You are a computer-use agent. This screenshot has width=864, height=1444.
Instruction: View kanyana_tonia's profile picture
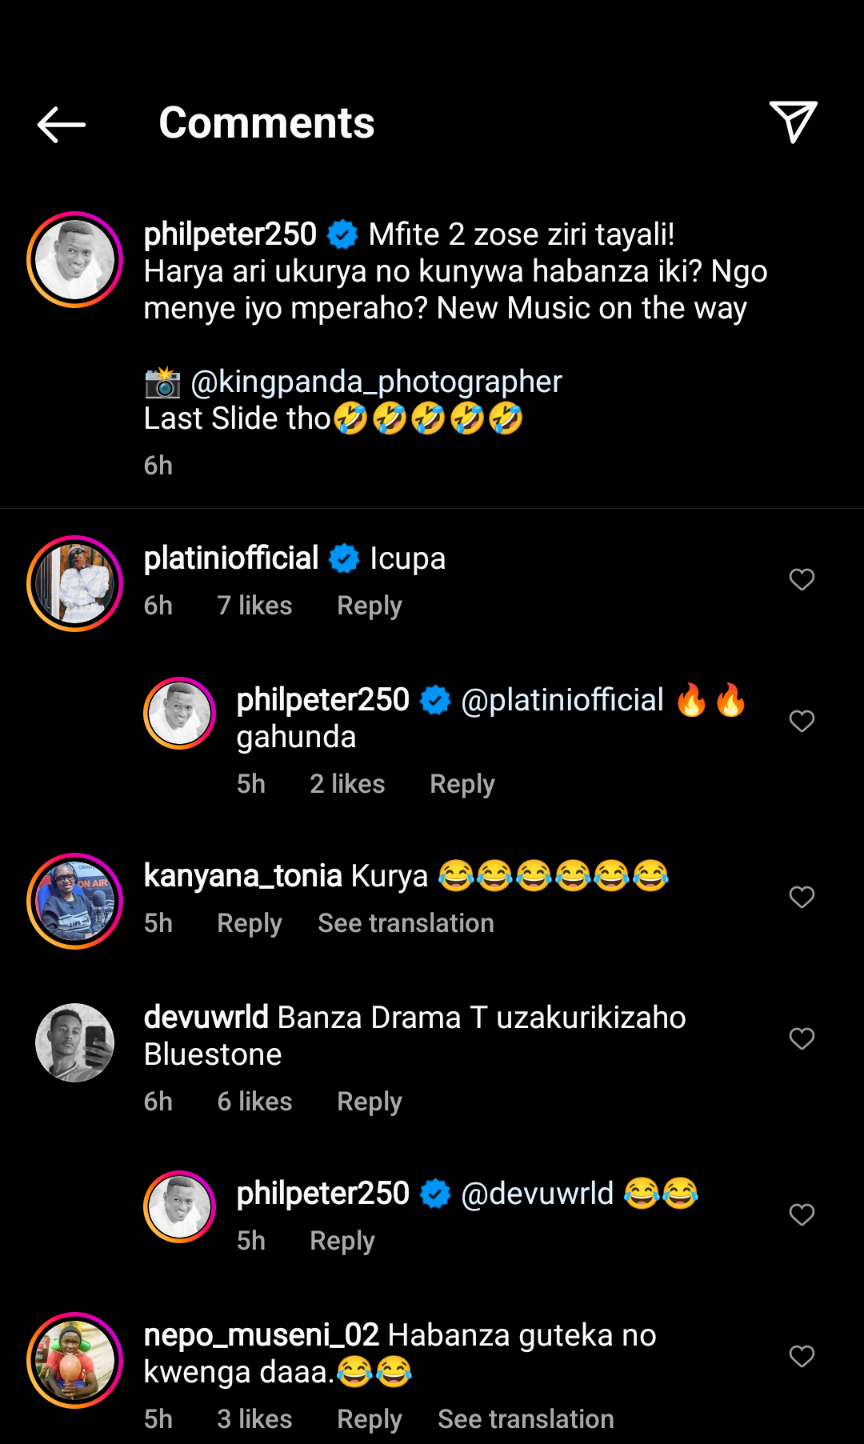click(75, 901)
